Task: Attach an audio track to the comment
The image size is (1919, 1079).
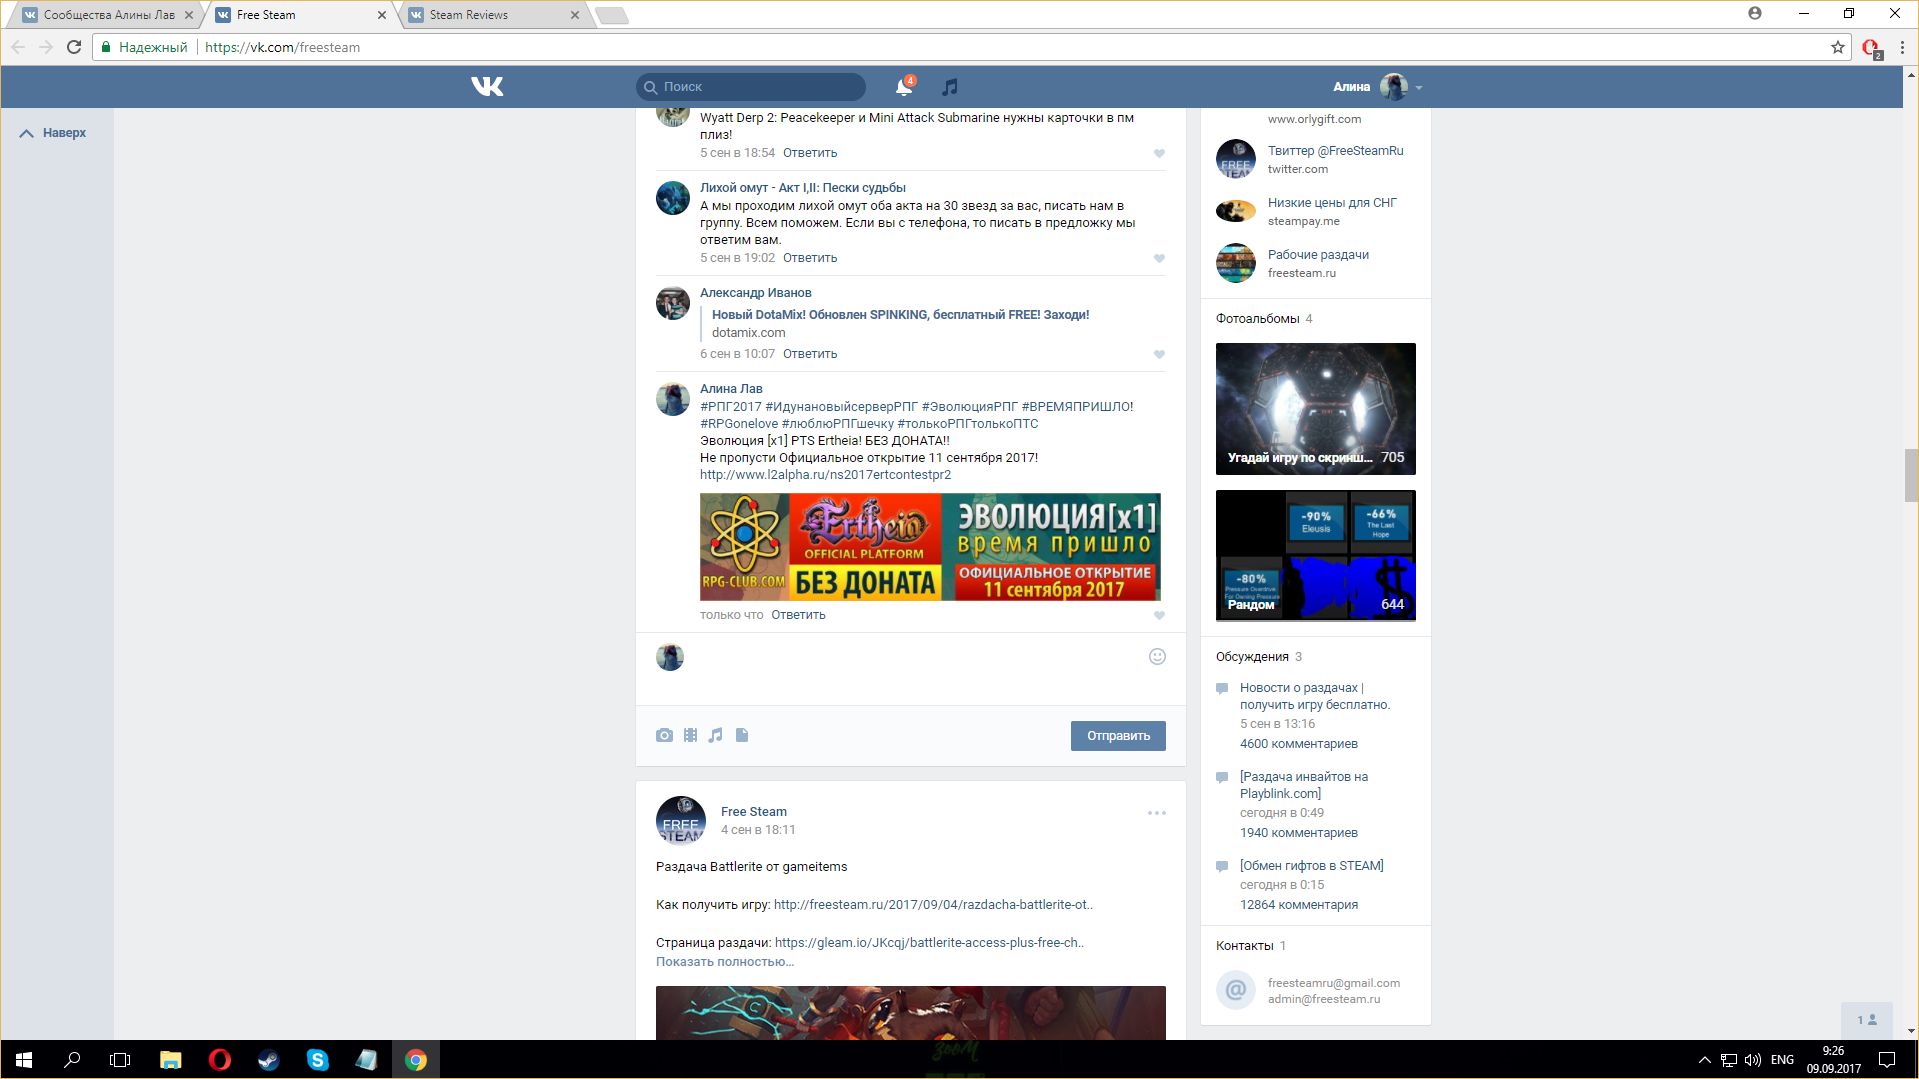Action: (x=715, y=735)
